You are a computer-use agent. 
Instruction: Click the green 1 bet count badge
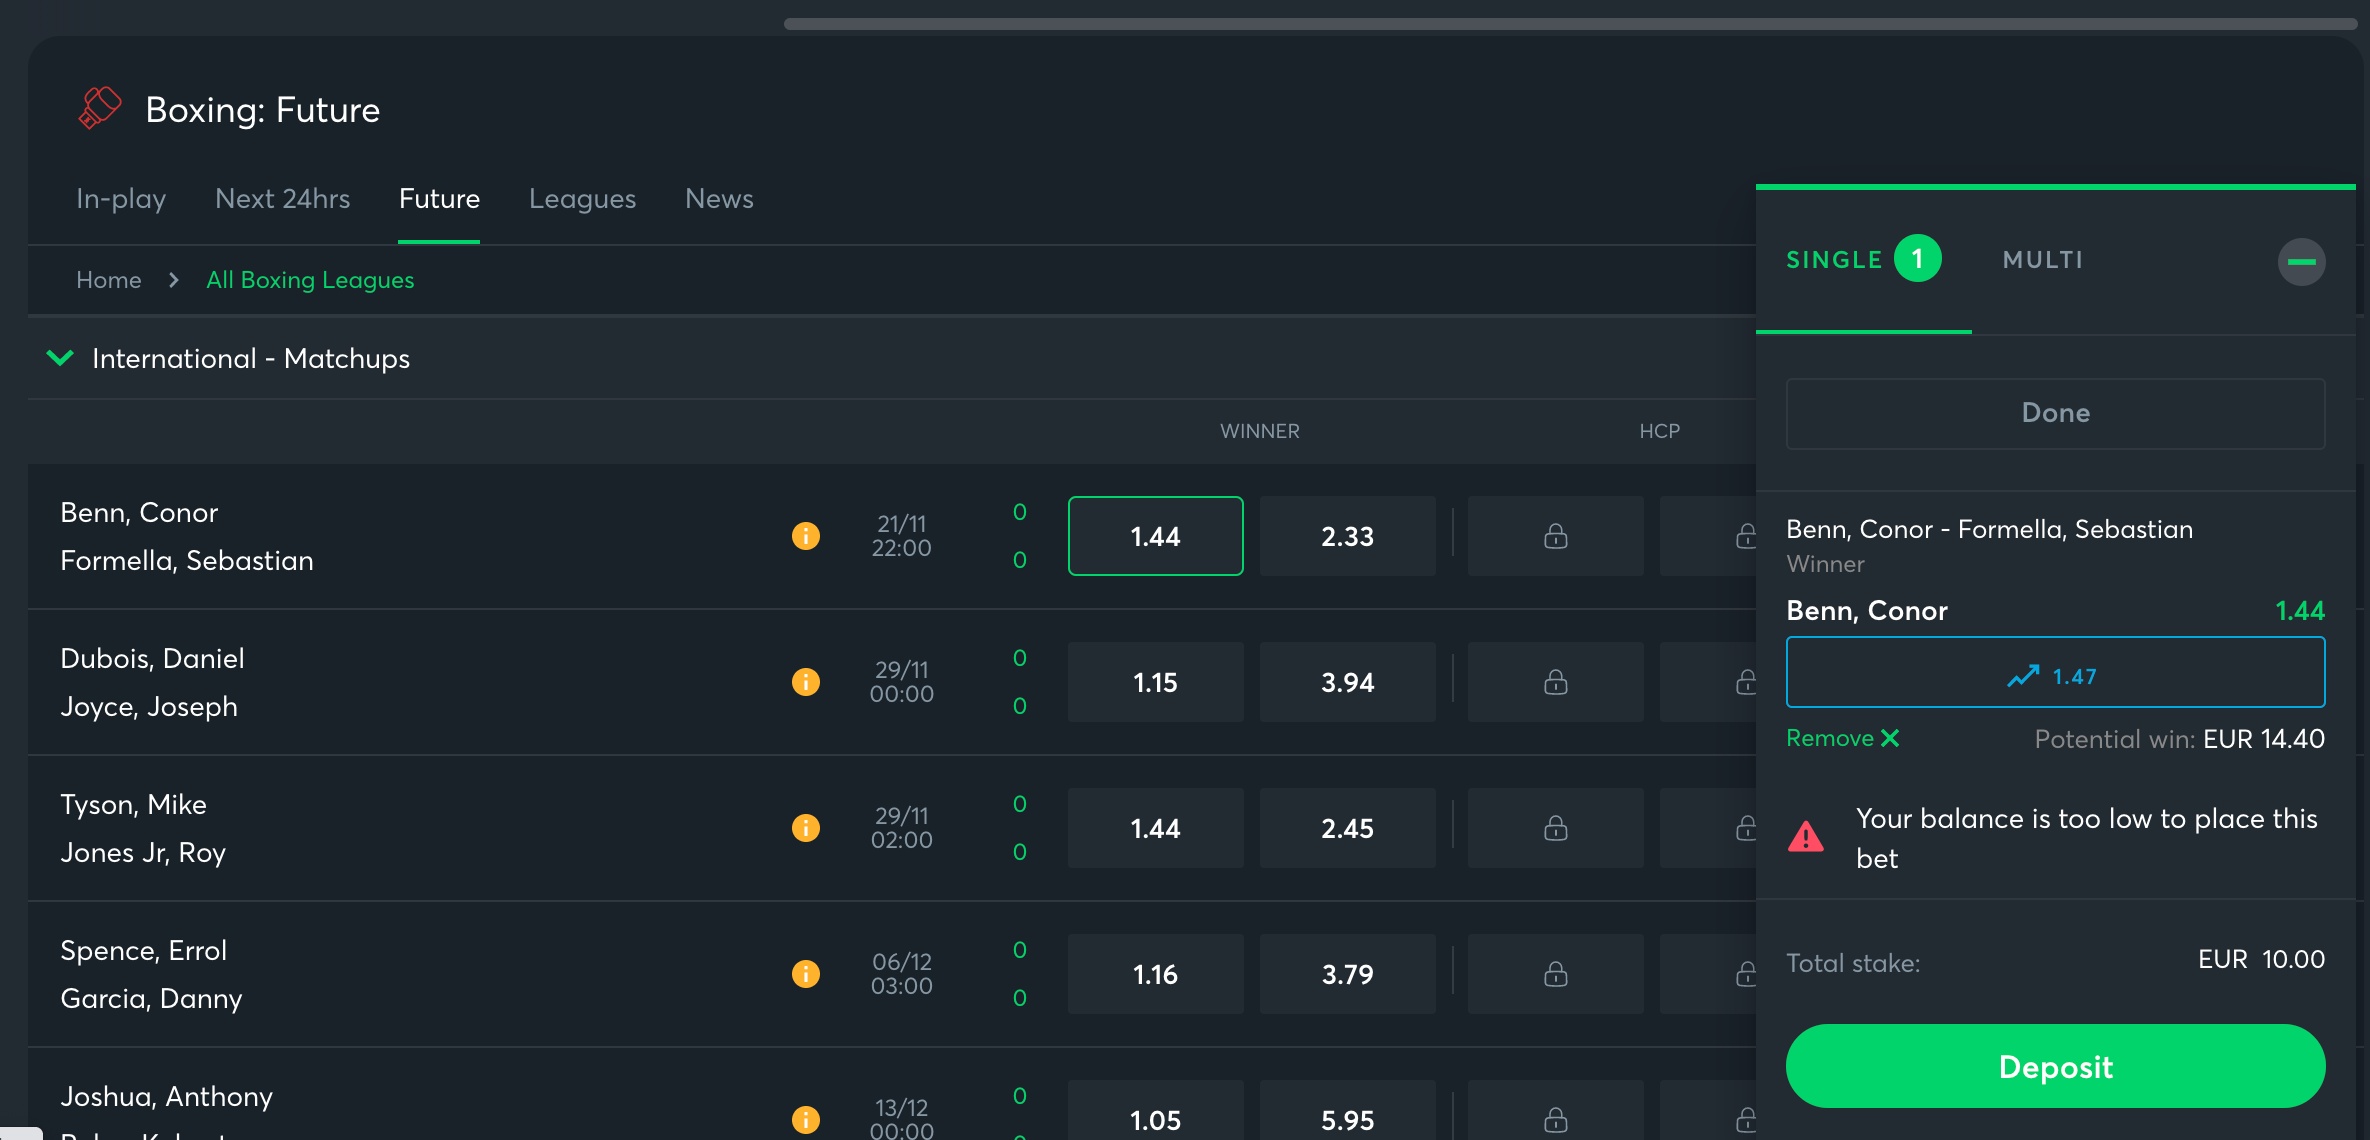(x=1917, y=259)
